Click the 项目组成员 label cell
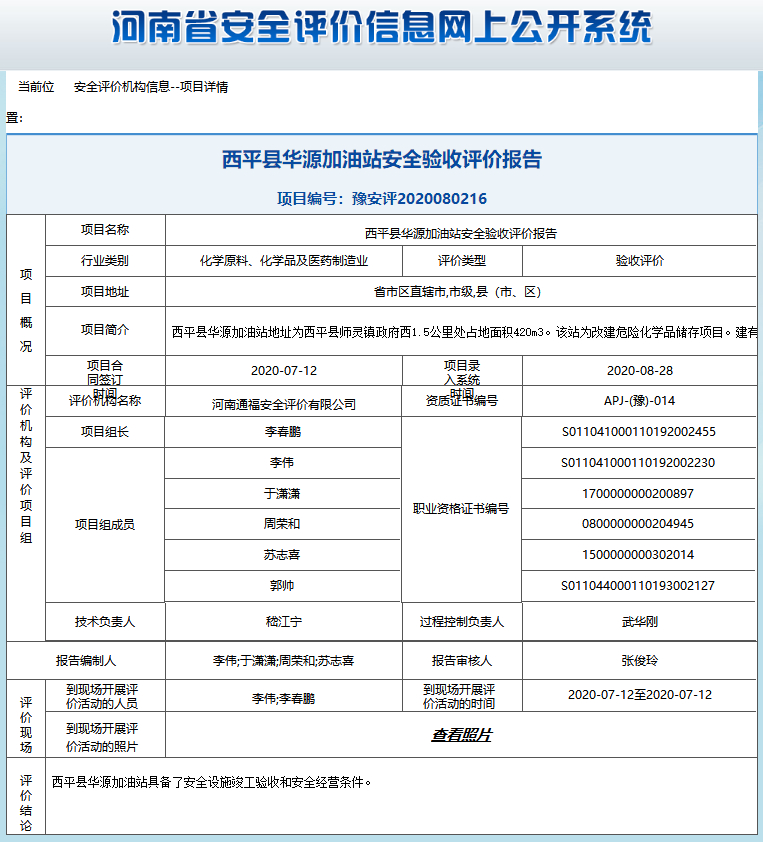This screenshot has width=763, height=842. coord(105,525)
